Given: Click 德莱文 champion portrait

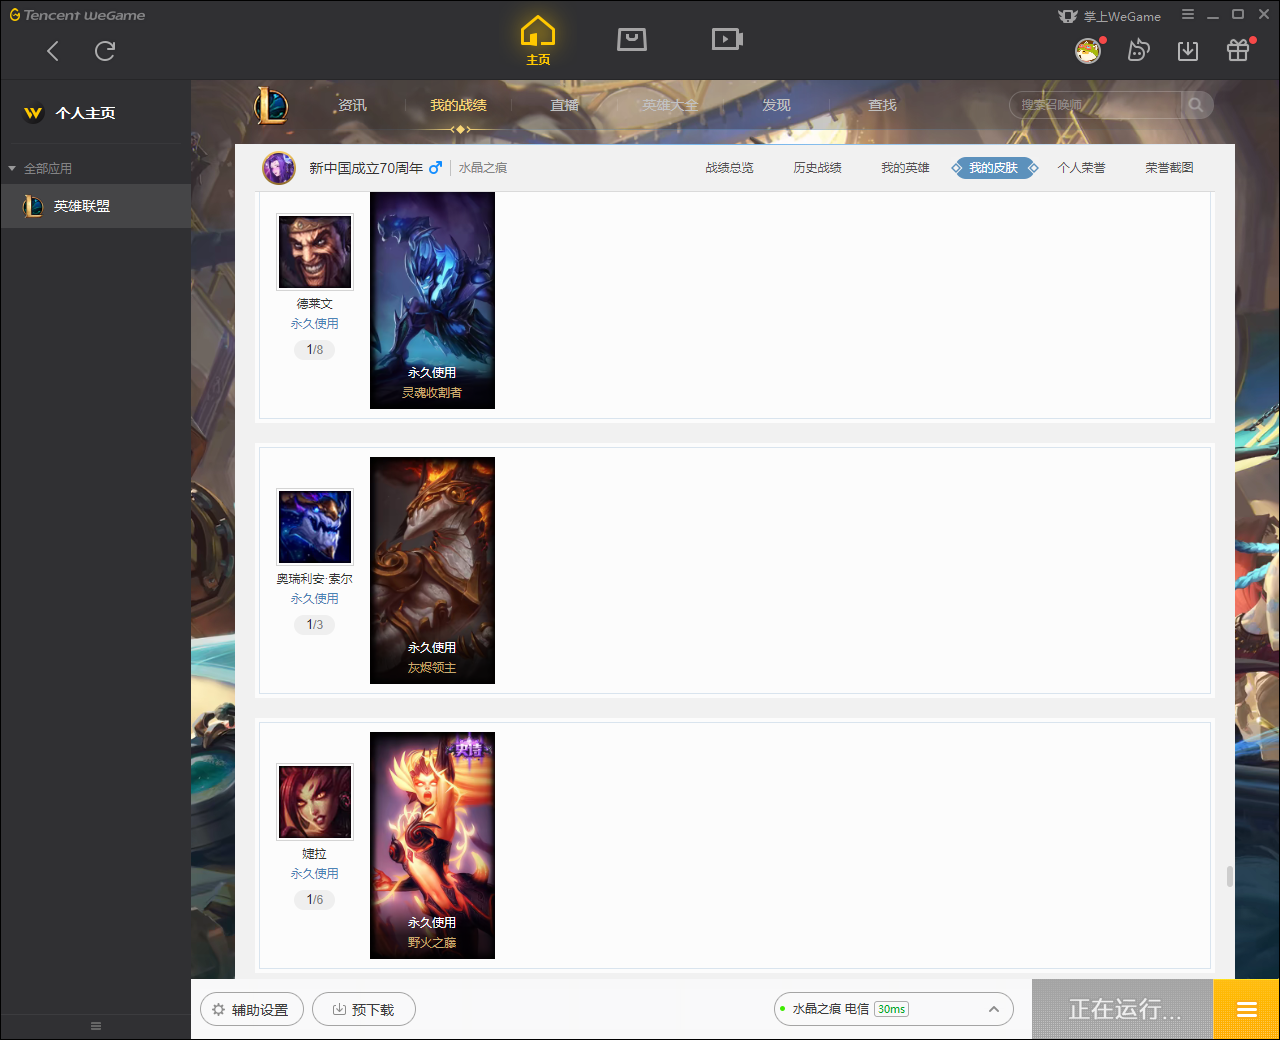Looking at the screenshot, I should (315, 252).
